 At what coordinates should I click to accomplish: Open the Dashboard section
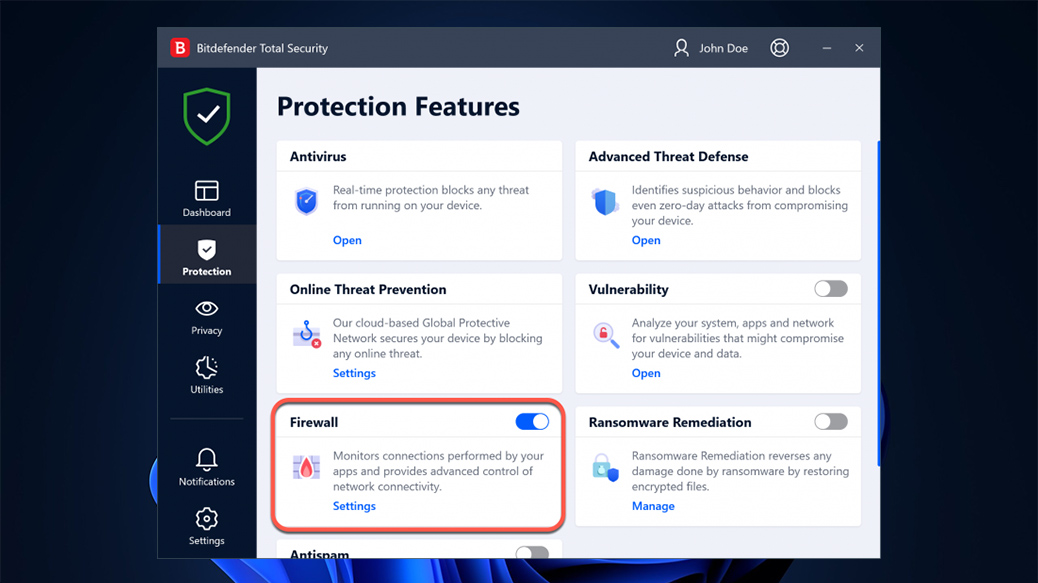(x=207, y=198)
